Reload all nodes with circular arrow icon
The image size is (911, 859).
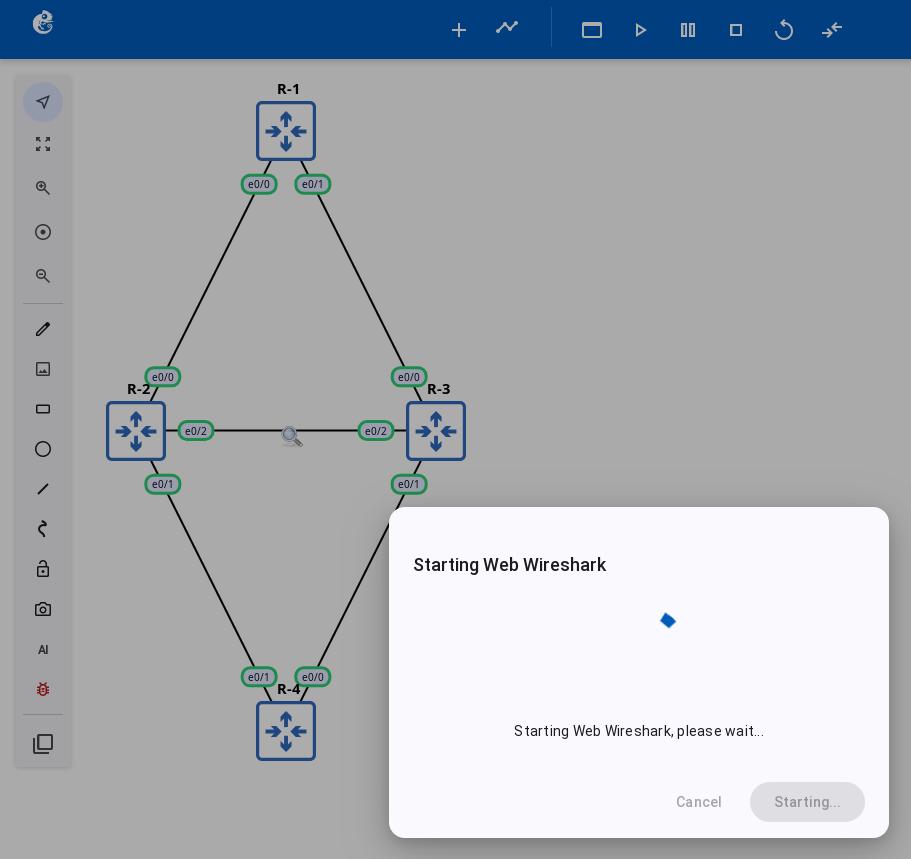[x=784, y=30]
